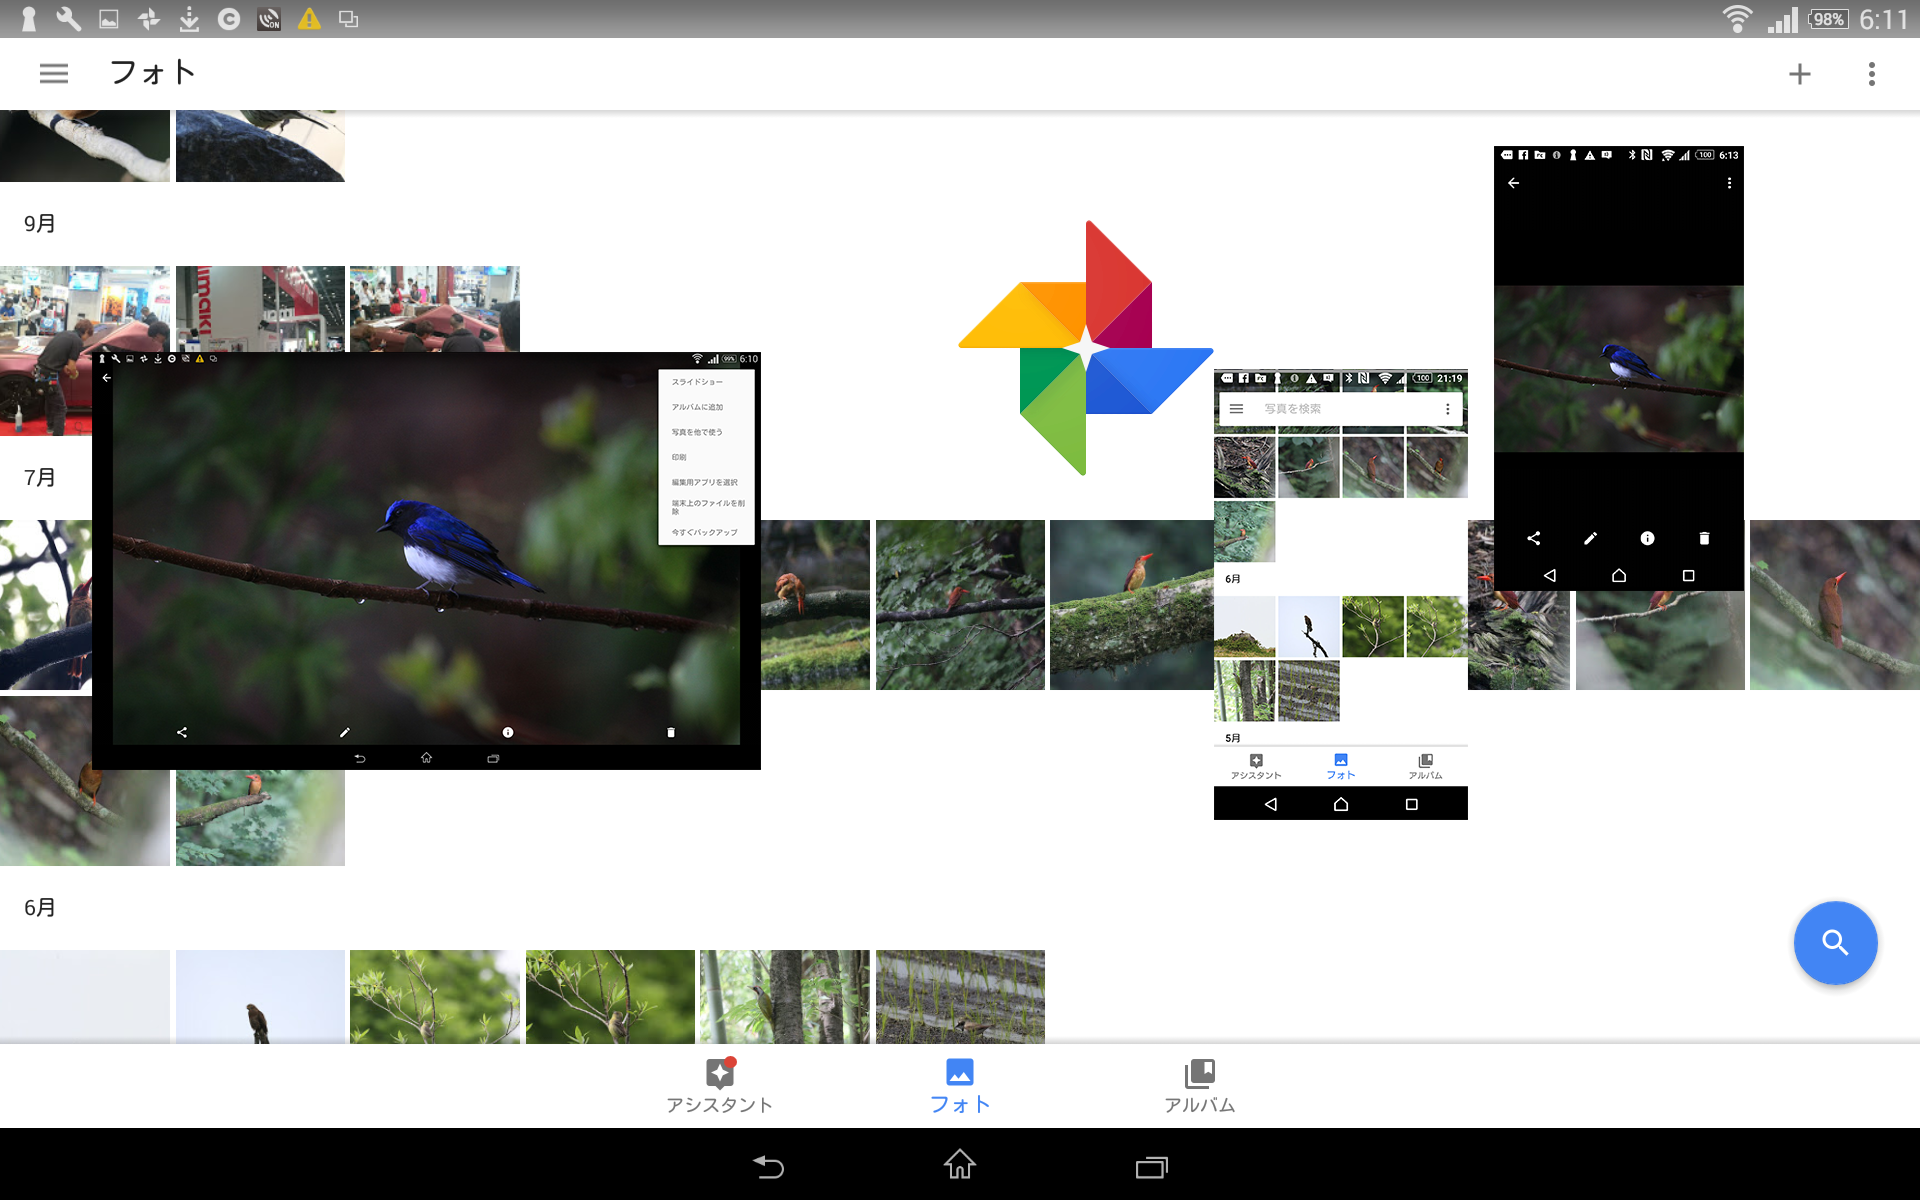This screenshot has height=1200, width=1920.
Task: Tap trash icon in portrait phone viewer
Action: click(x=1705, y=538)
